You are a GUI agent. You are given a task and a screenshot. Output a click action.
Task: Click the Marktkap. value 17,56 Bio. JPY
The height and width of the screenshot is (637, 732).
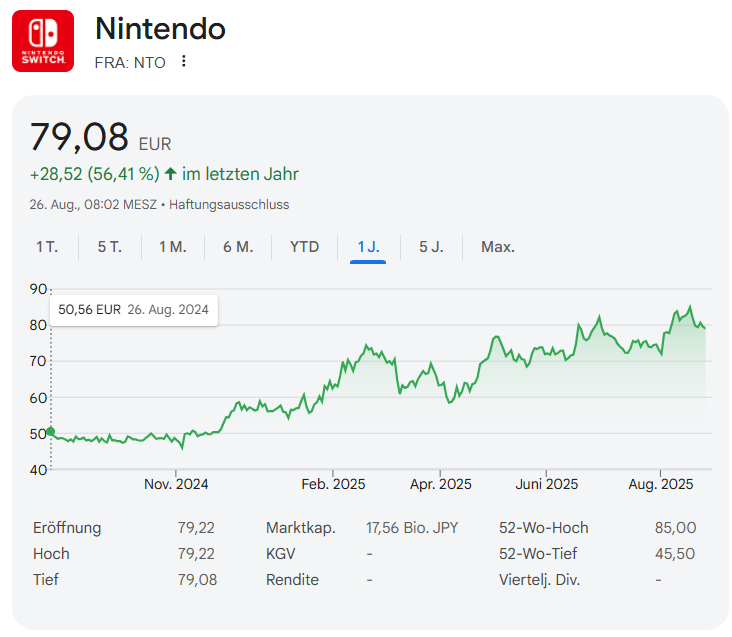click(x=412, y=528)
